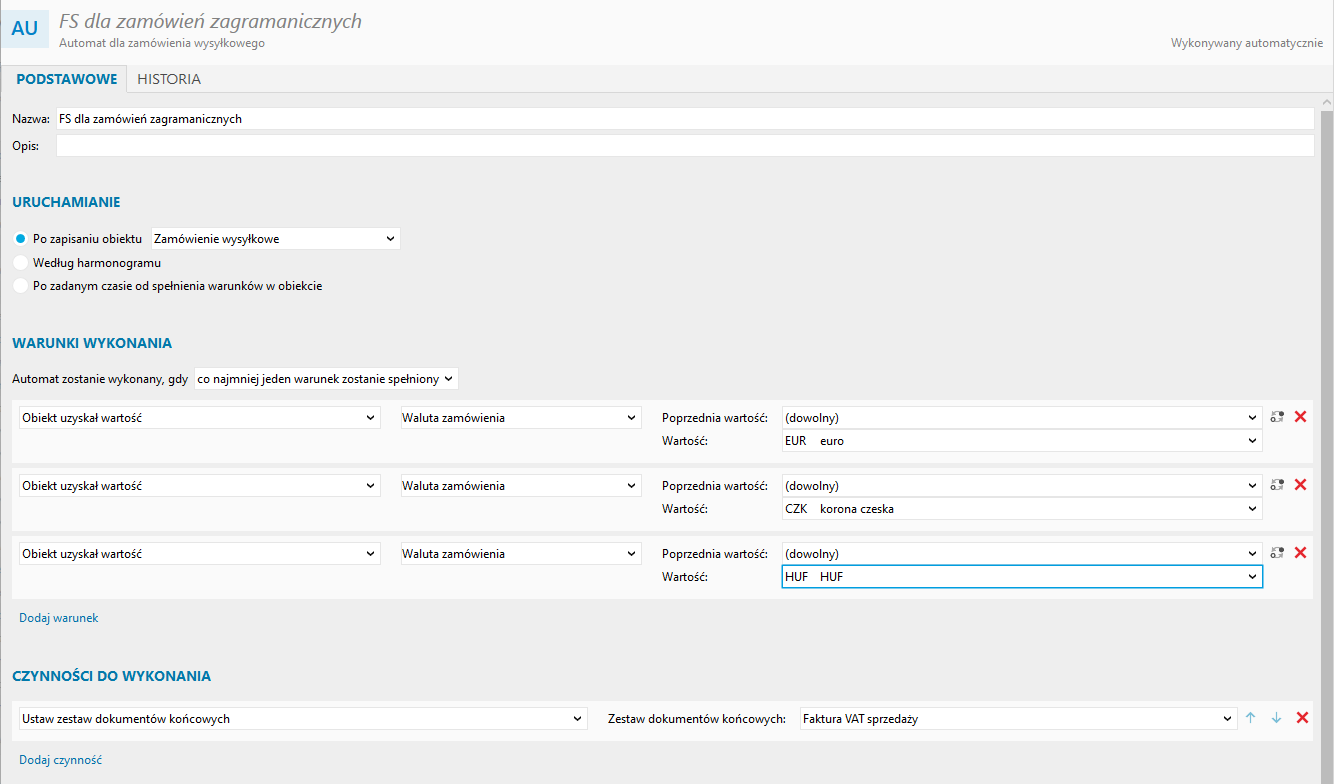The width and height of the screenshot is (1334, 784).
Task: Move the action up with arrow
Action: click(1250, 718)
